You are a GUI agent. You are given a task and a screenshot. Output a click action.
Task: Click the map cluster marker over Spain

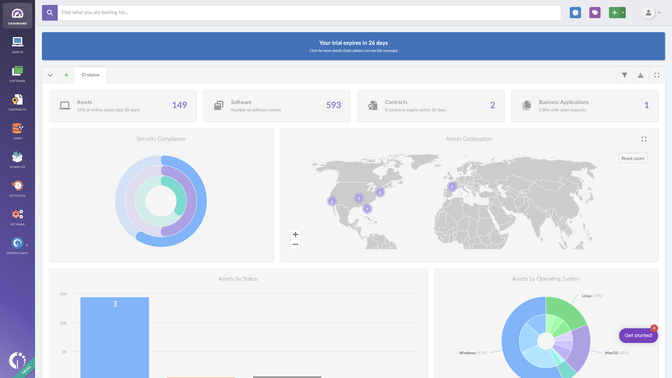(x=452, y=186)
